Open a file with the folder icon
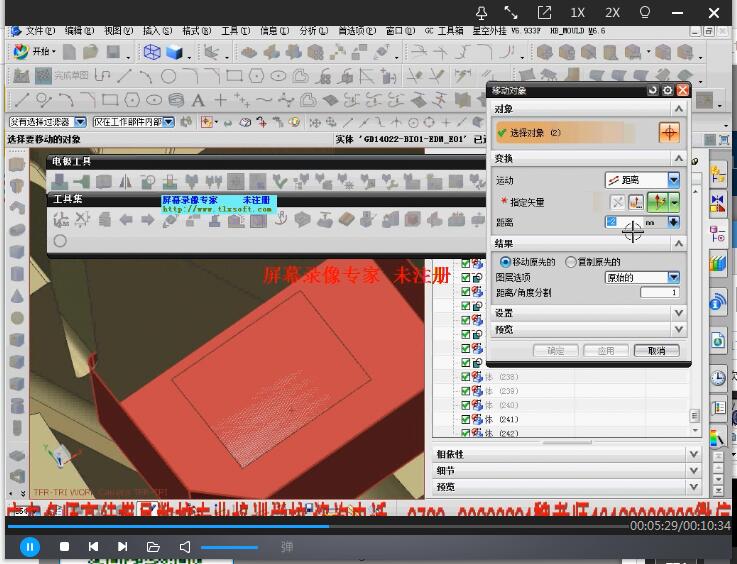The width and height of the screenshot is (737, 564). 153,547
